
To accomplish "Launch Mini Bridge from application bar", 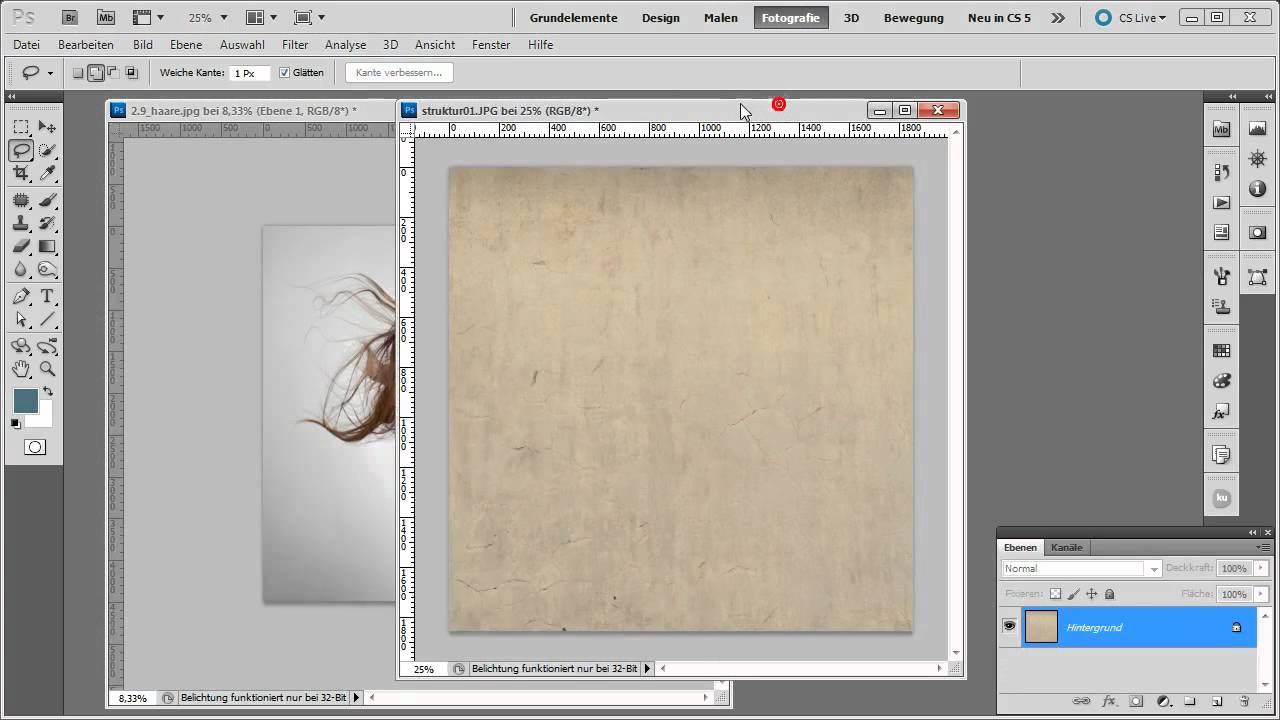I will tap(105, 18).
